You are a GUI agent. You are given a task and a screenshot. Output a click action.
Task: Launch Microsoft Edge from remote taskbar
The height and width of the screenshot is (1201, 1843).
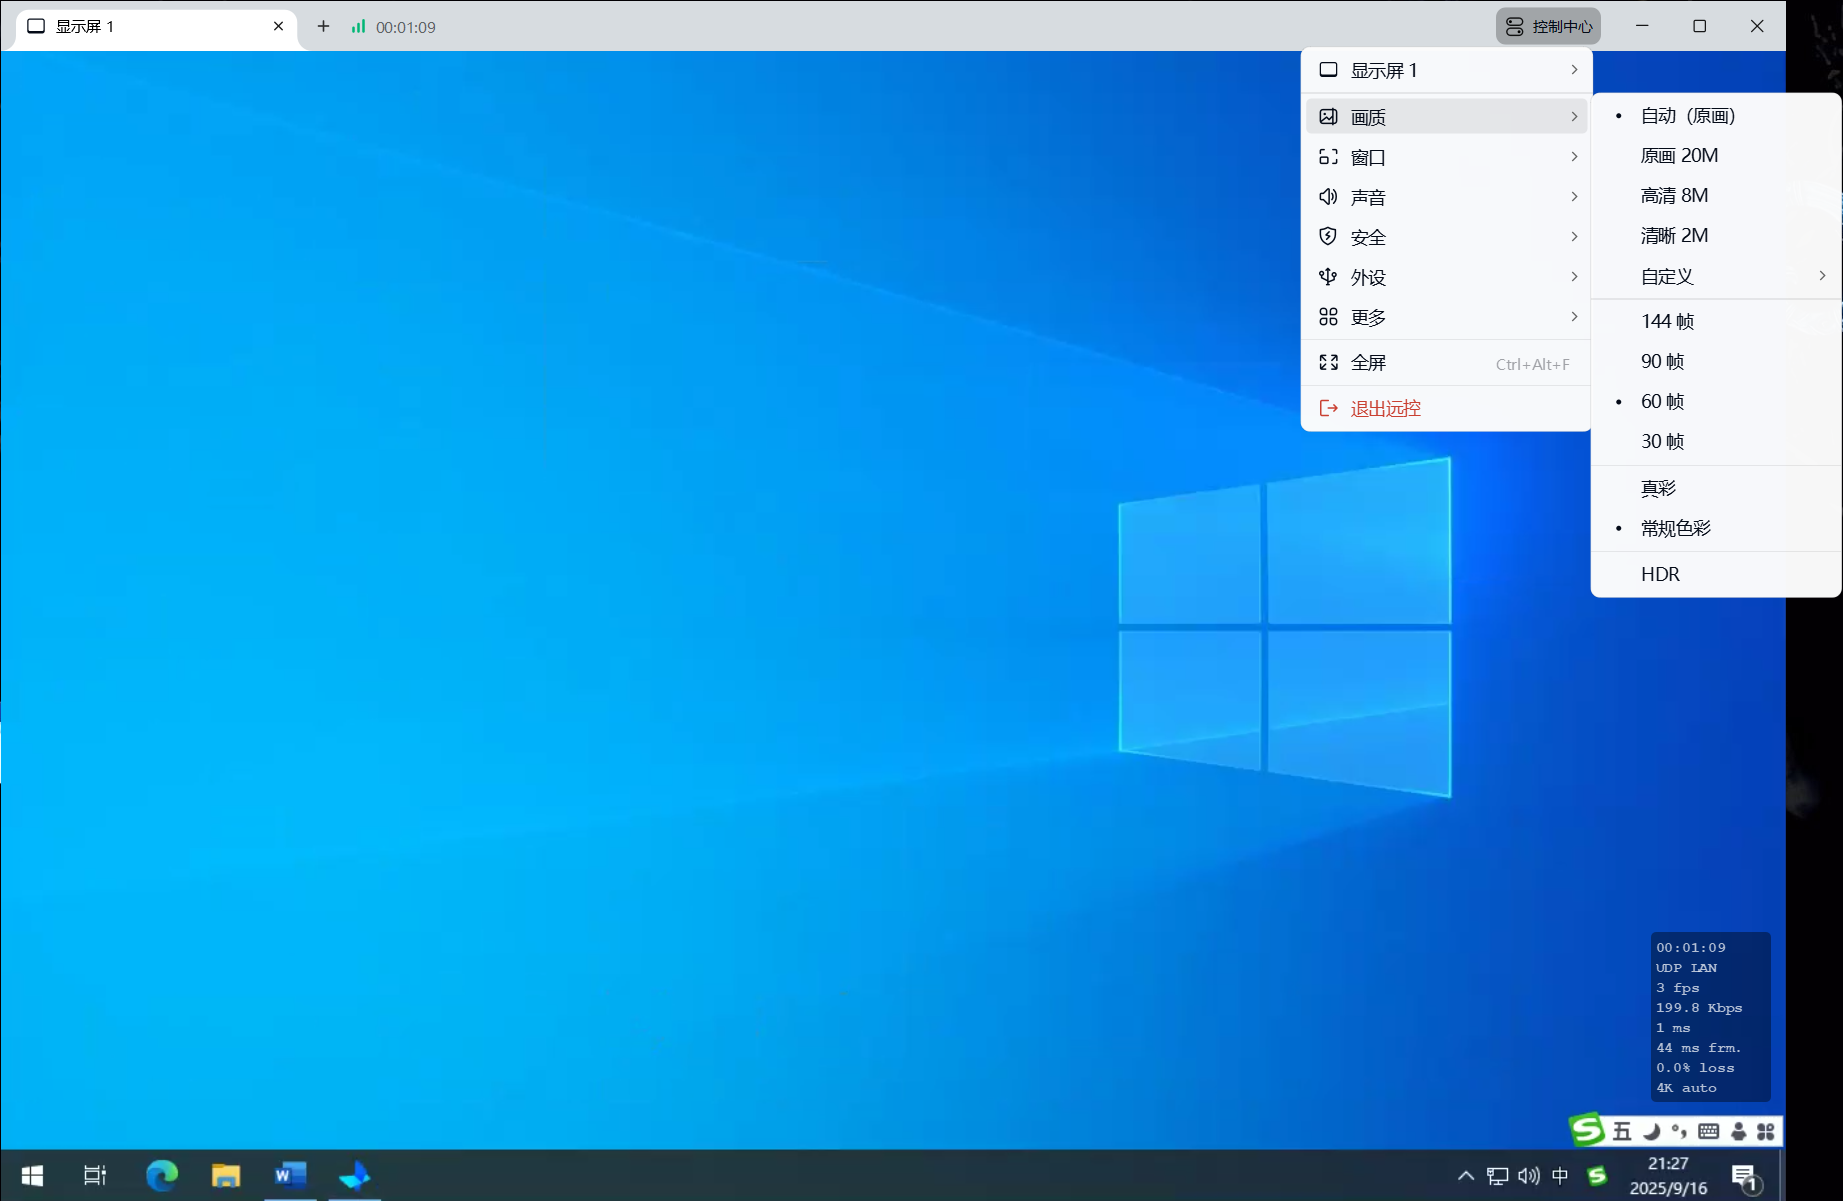pos(162,1176)
